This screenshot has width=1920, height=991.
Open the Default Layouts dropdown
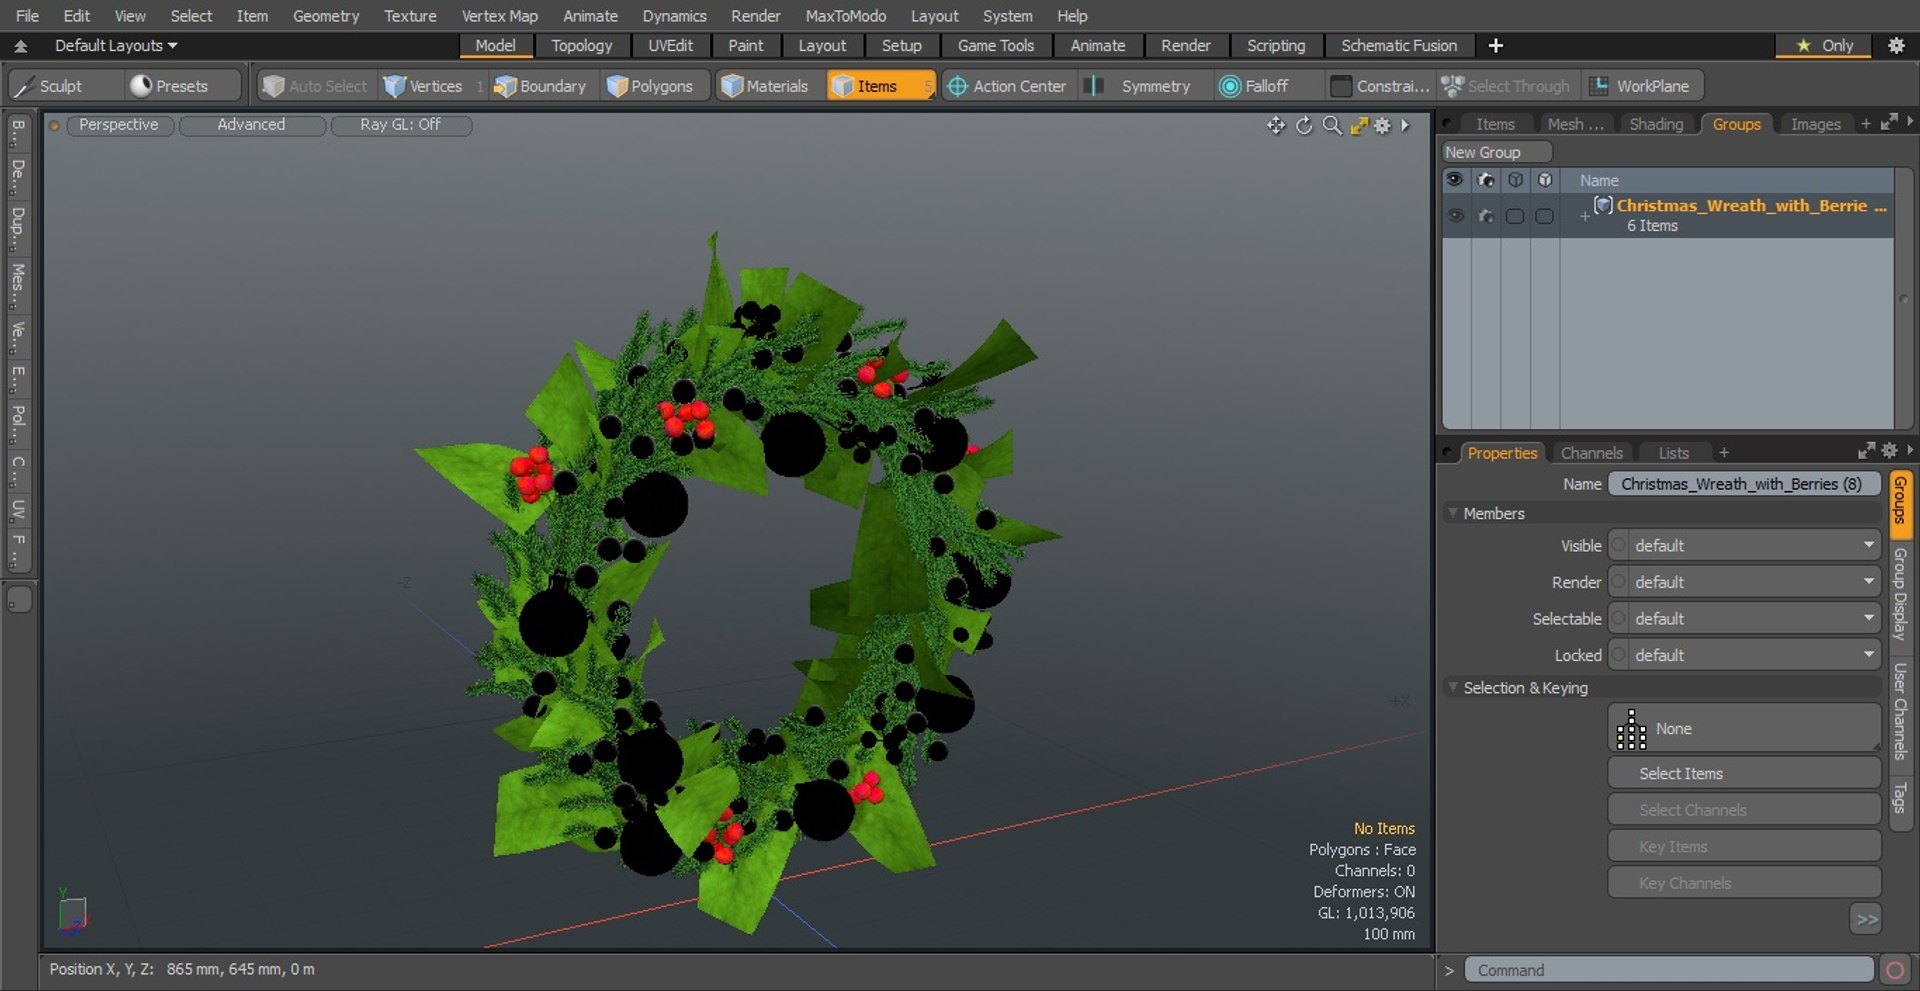[x=115, y=45]
